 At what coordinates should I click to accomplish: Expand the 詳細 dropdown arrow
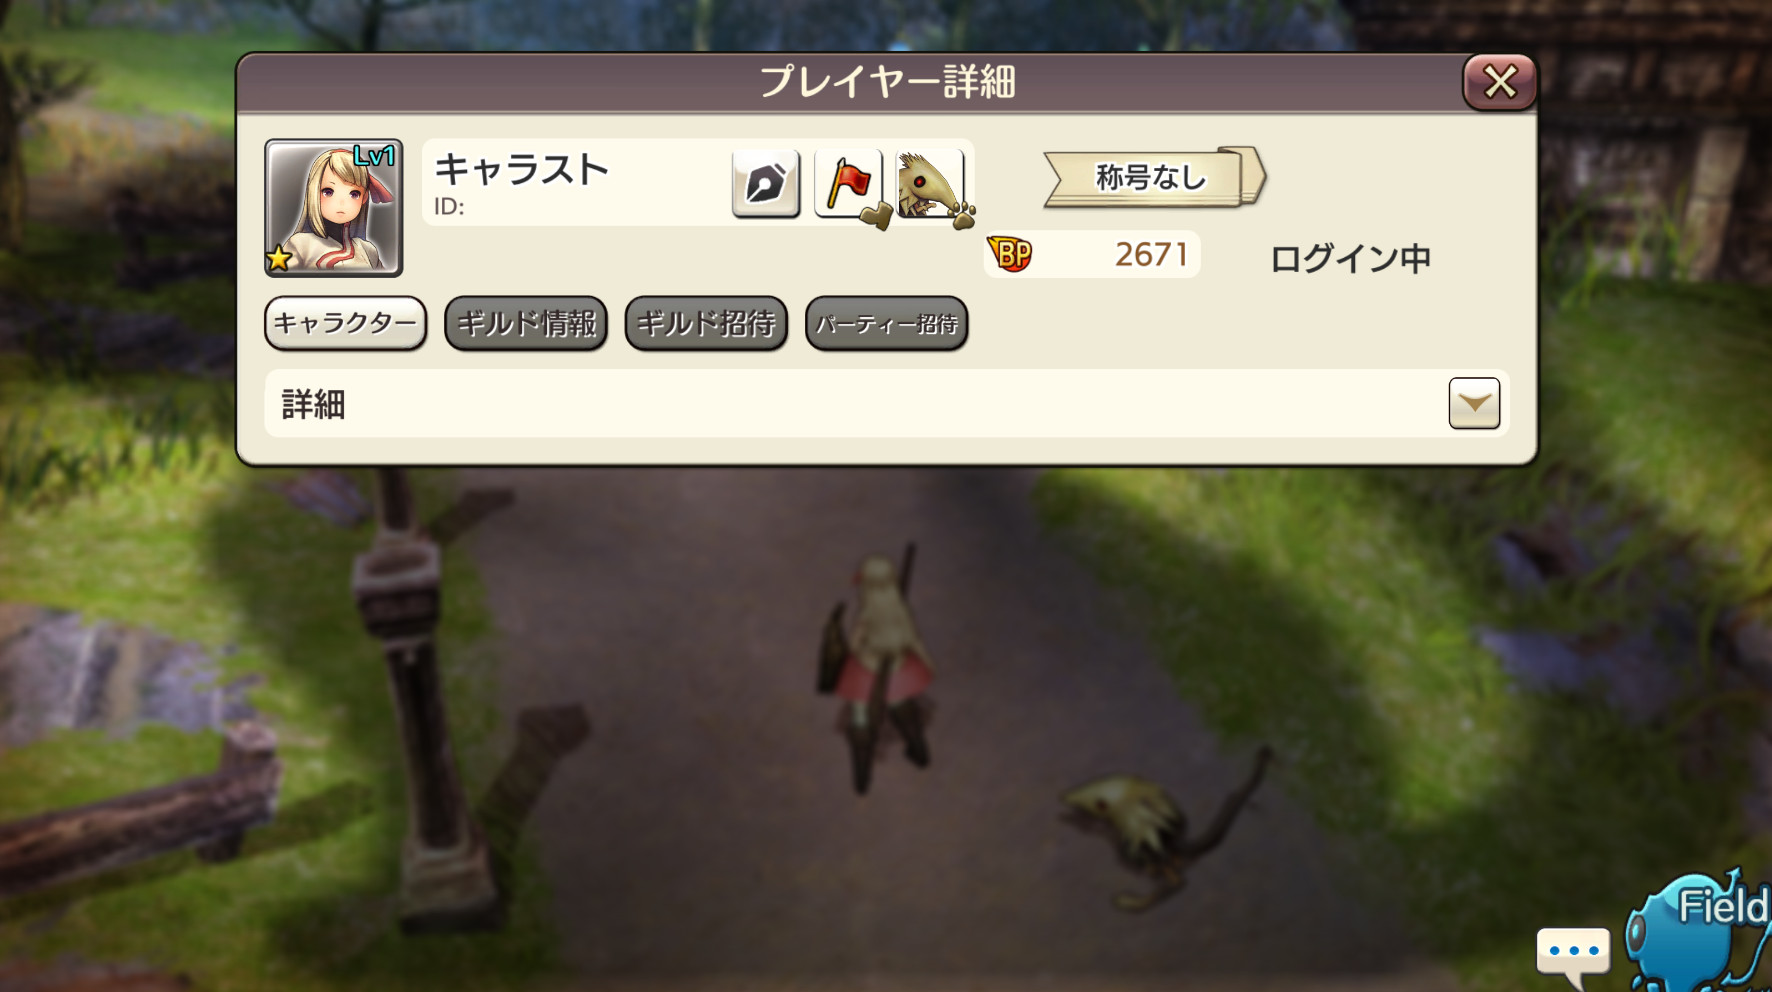coord(1474,403)
